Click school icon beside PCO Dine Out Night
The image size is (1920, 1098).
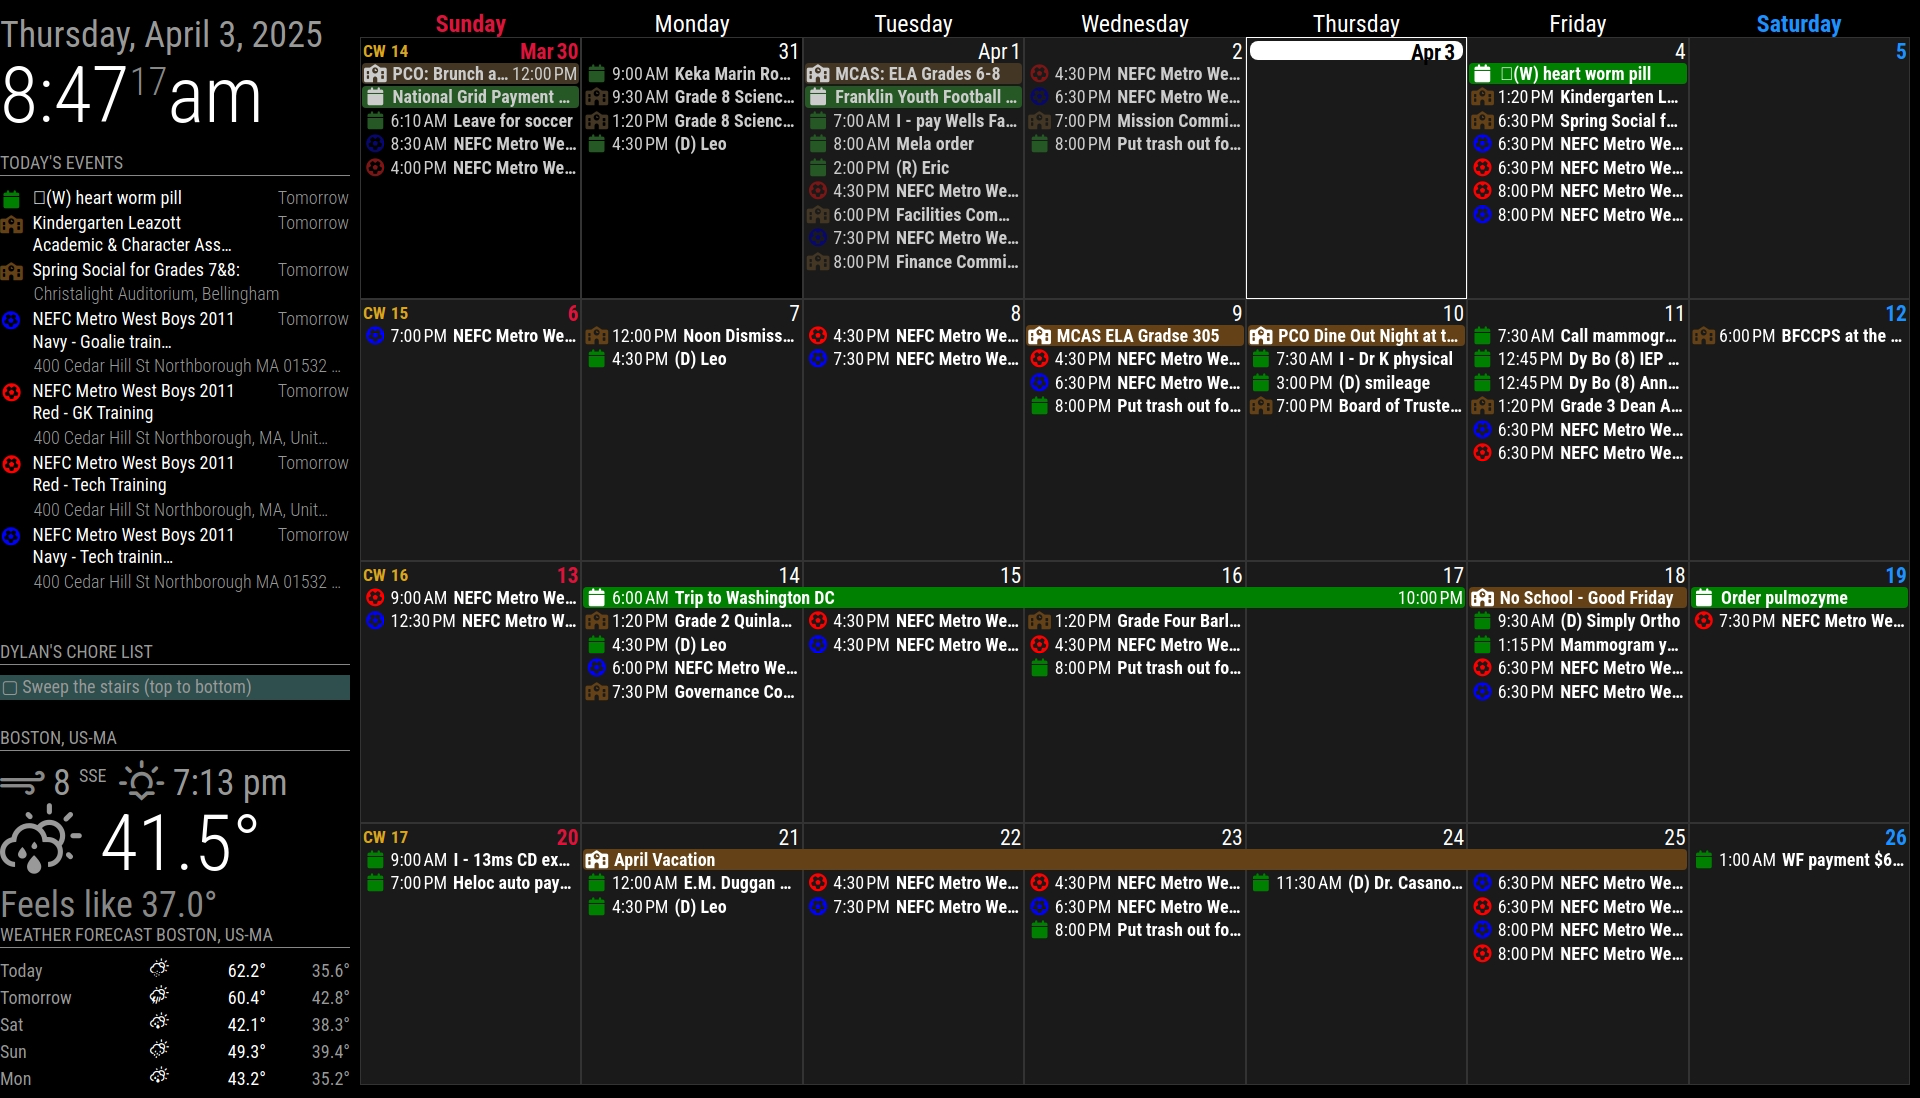[1261, 336]
